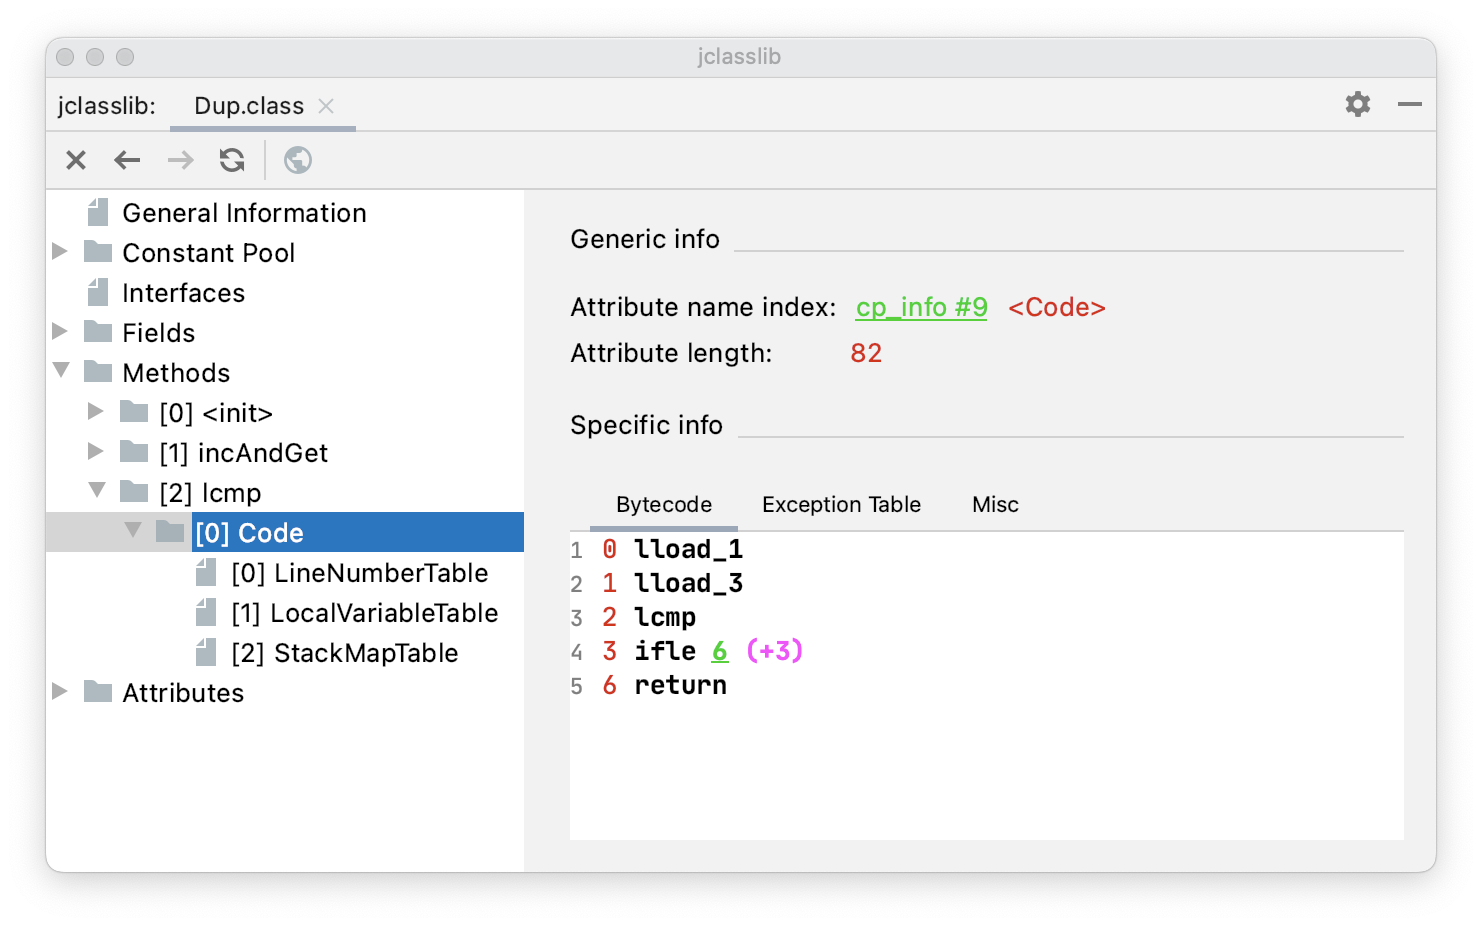This screenshot has height=926, width=1482.
Task: Click the reload refresh toolbar icon
Action: [232, 160]
